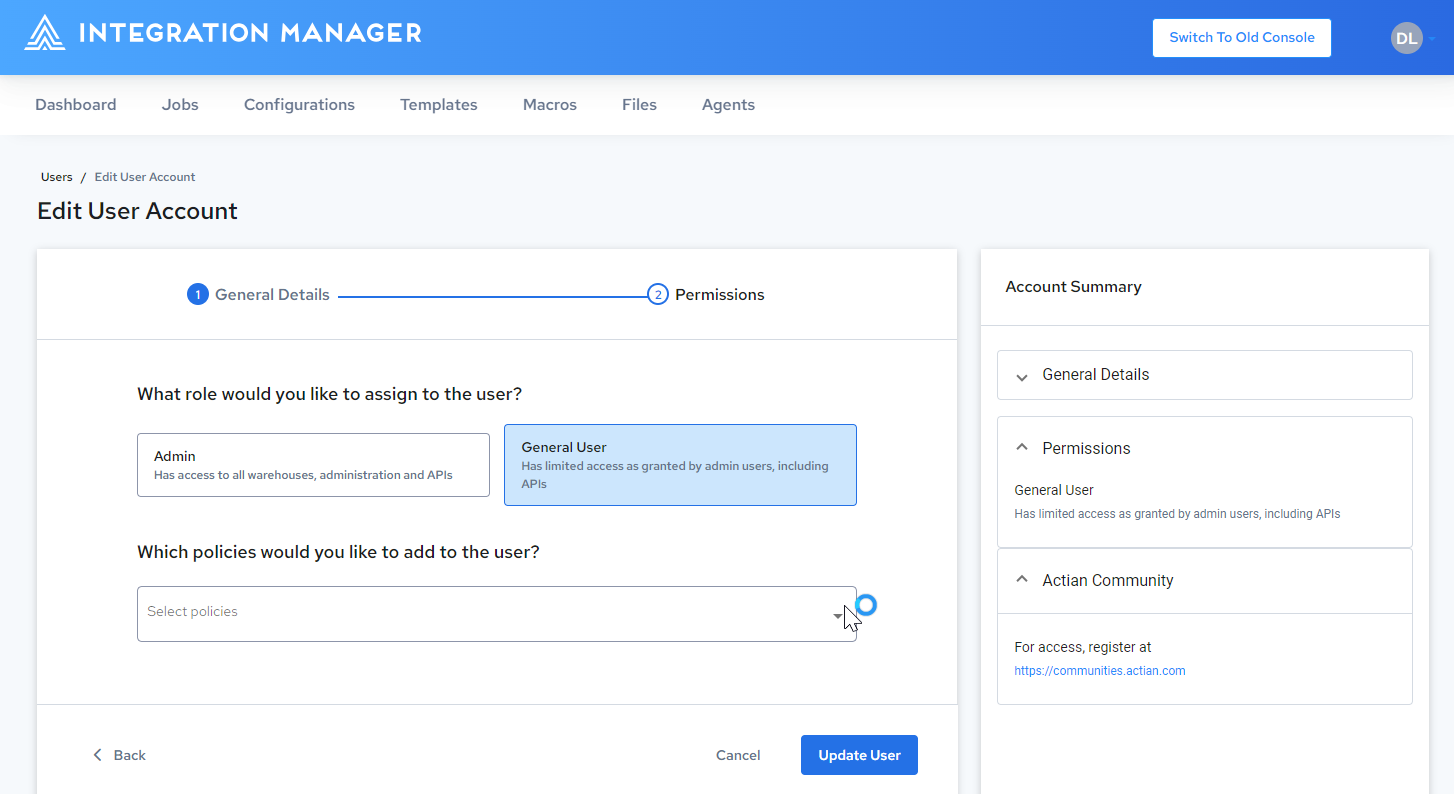Click the Select policies input field

coord(497,614)
